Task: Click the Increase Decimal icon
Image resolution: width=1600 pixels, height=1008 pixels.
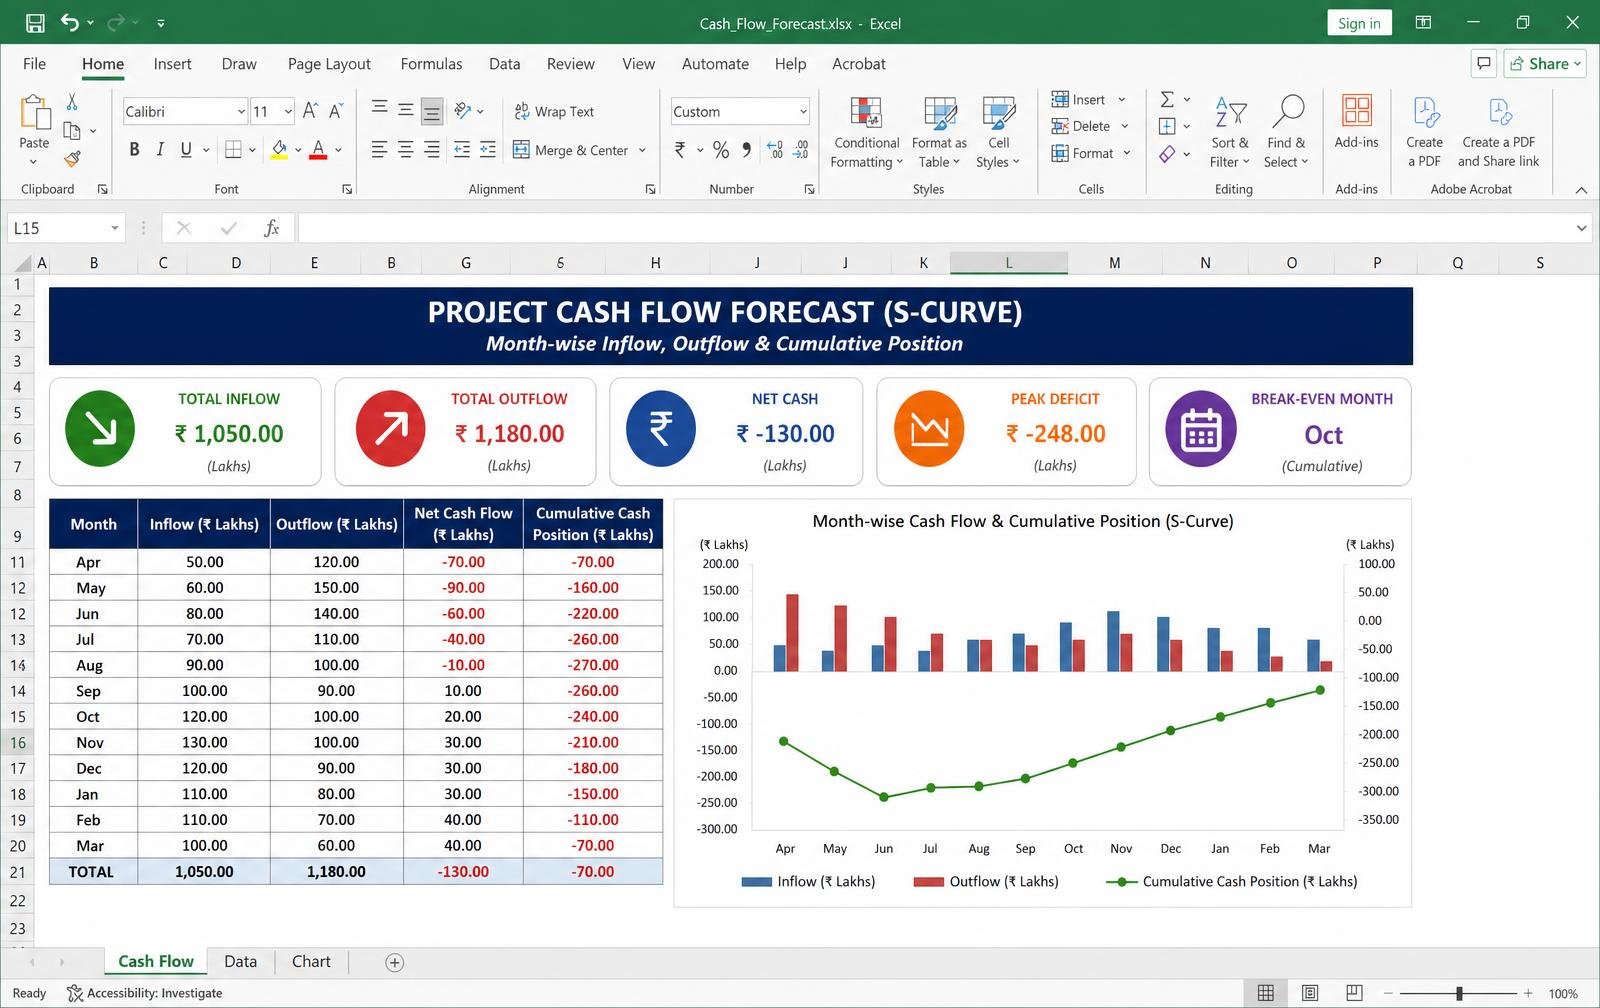Action: click(x=775, y=150)
